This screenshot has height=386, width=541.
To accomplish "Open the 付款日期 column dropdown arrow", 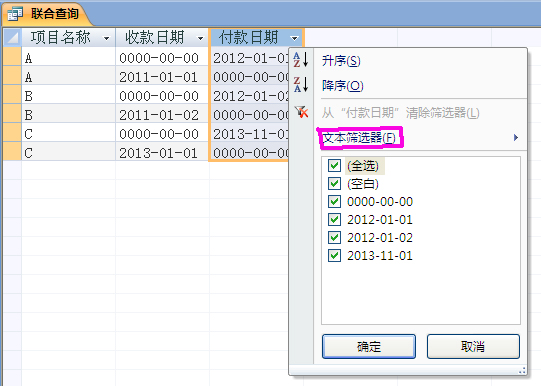I will pyautogui.click(x=294, y=38).
